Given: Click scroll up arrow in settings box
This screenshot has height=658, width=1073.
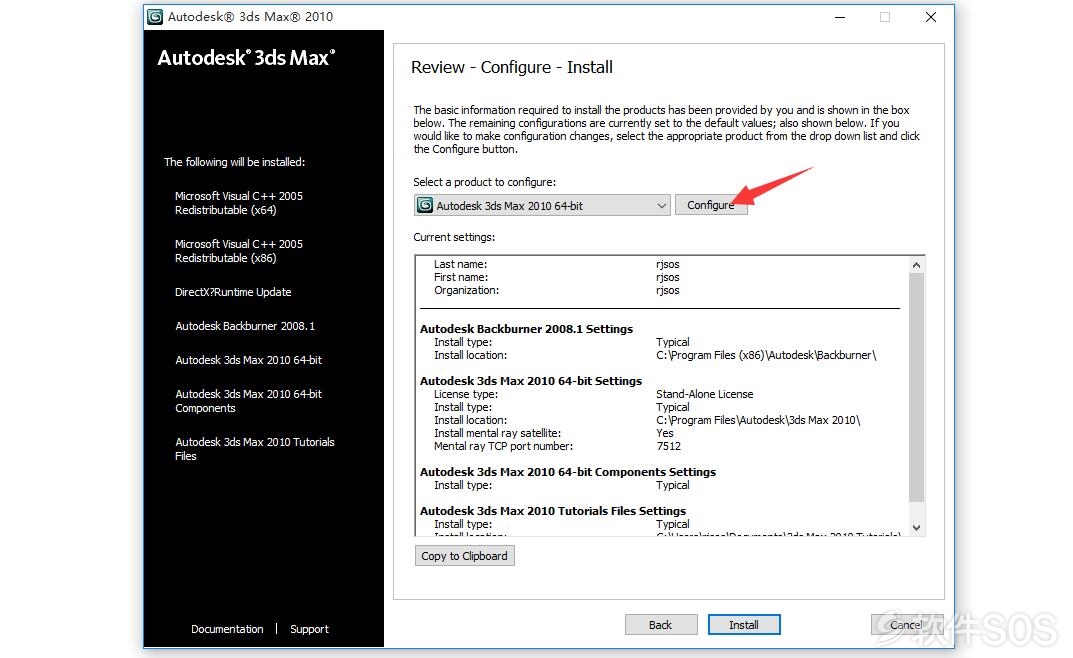Looking at the screenshot, I should (916, 265).
